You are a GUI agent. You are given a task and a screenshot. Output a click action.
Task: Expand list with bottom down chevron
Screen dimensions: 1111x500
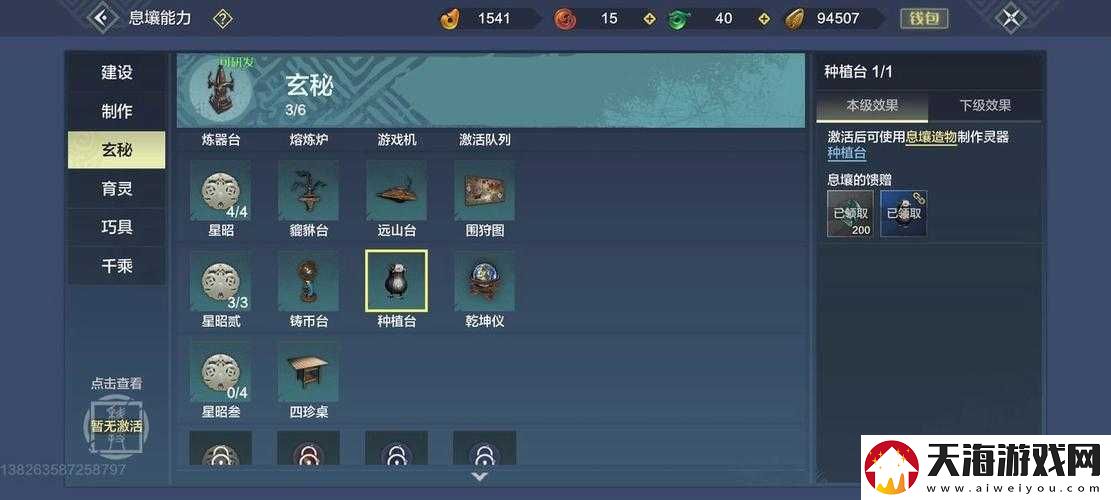[x=480, y=477]
